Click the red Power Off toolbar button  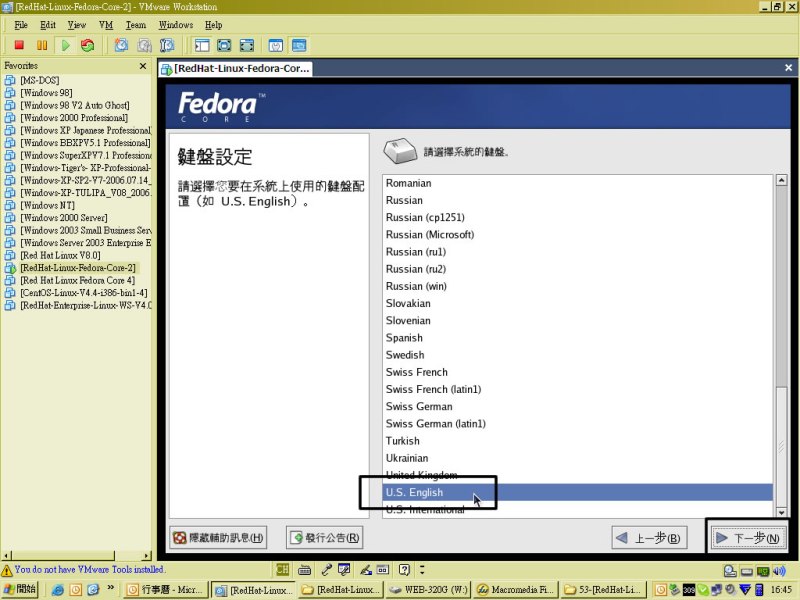coord(19,45)
